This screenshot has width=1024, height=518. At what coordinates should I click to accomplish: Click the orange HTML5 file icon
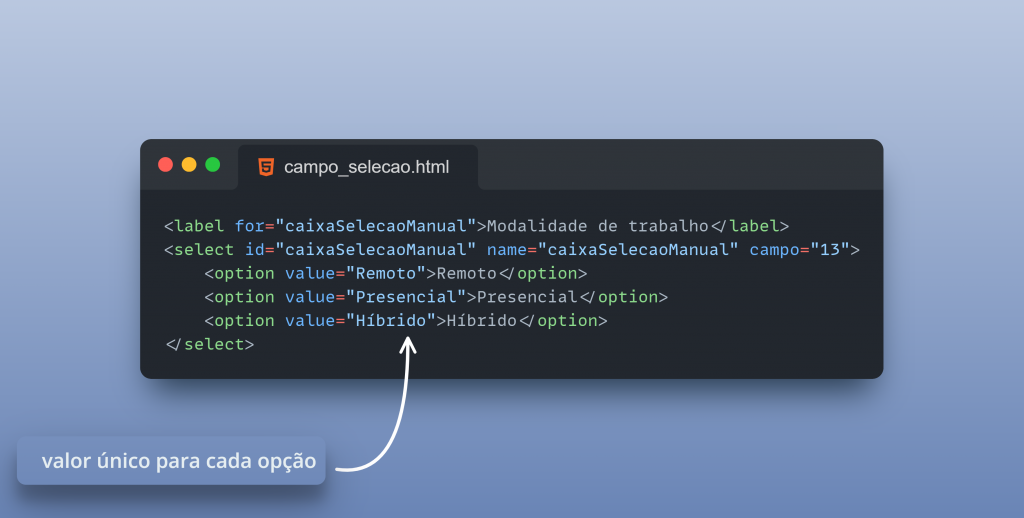(x=266, y=167)
